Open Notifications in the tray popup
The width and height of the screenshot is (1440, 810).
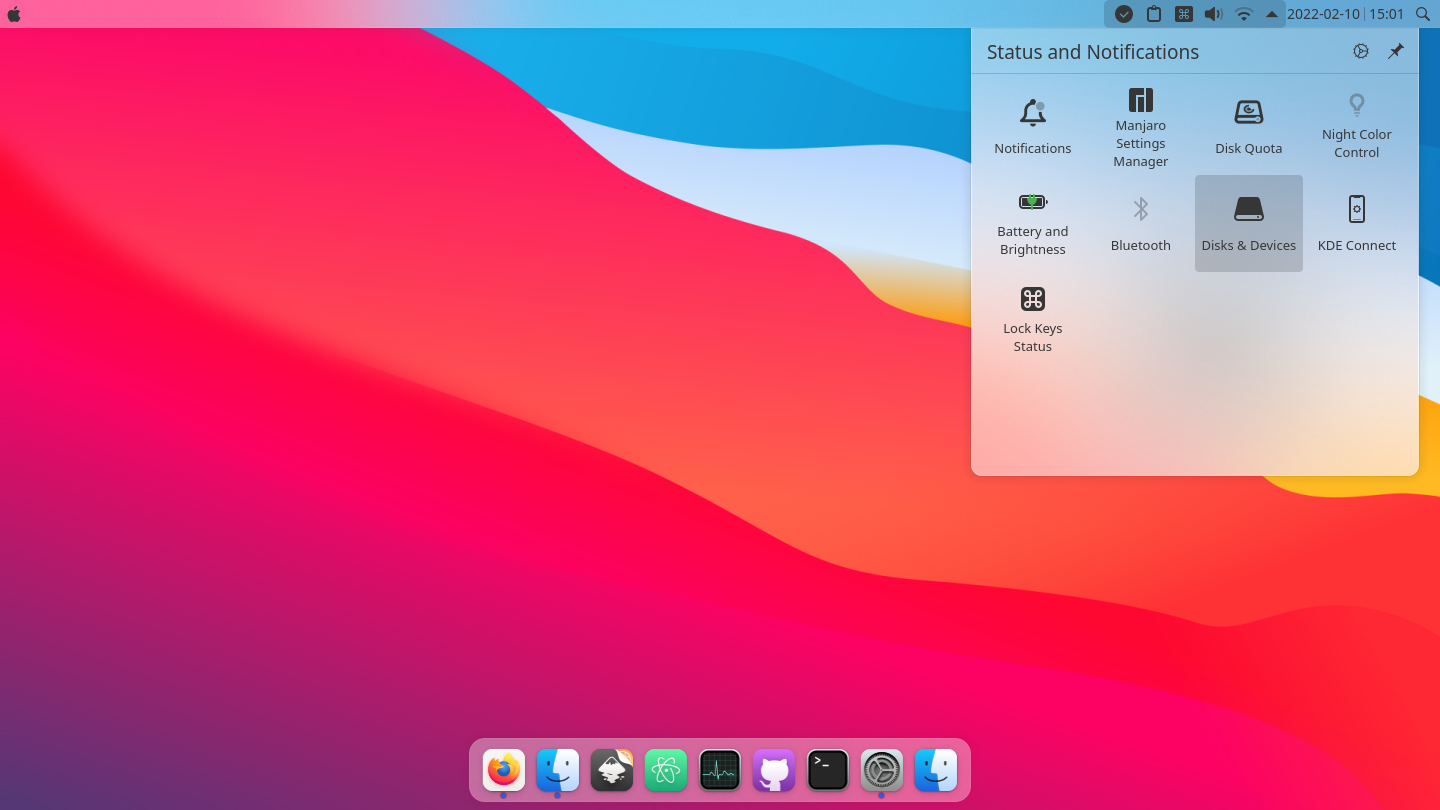[x=1033, y=127]
